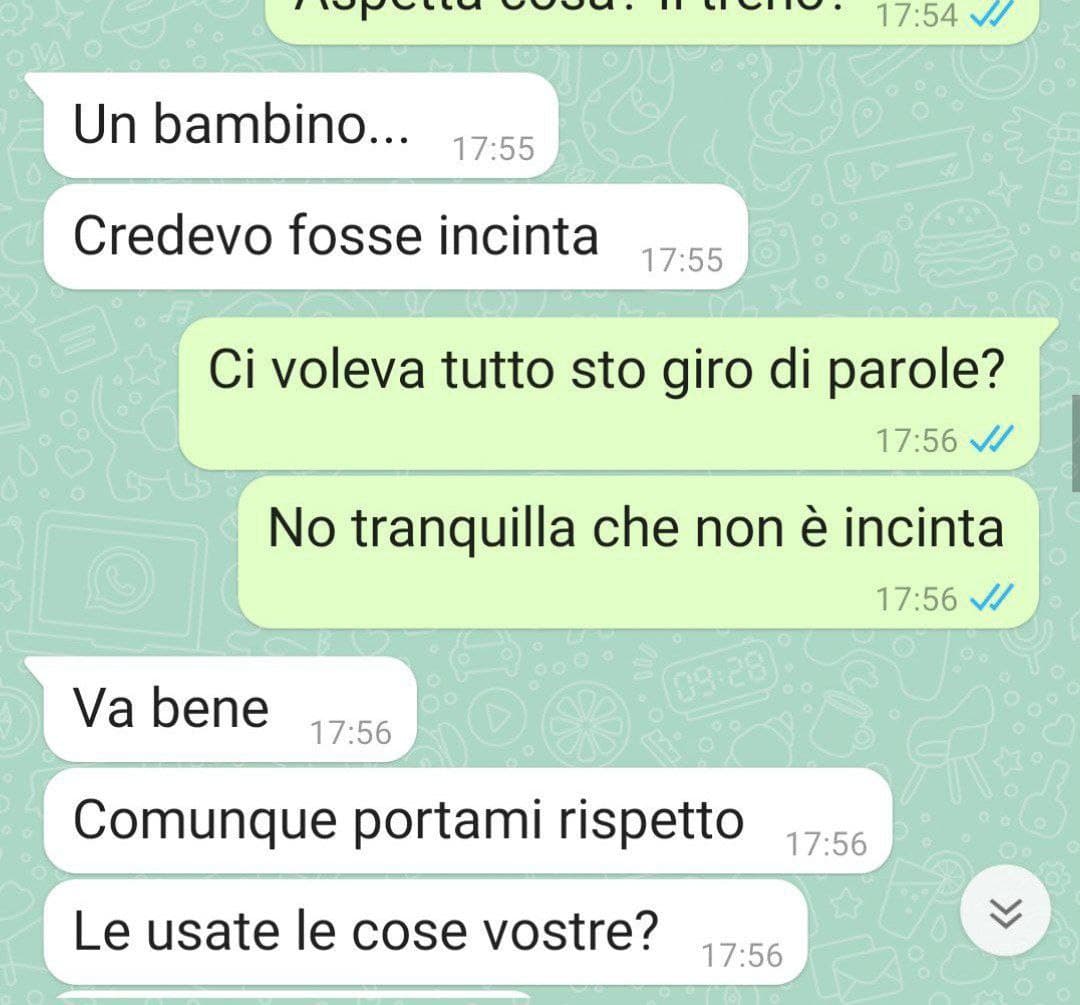Tap the 'Le usate le cose vostre?' message

425,932
